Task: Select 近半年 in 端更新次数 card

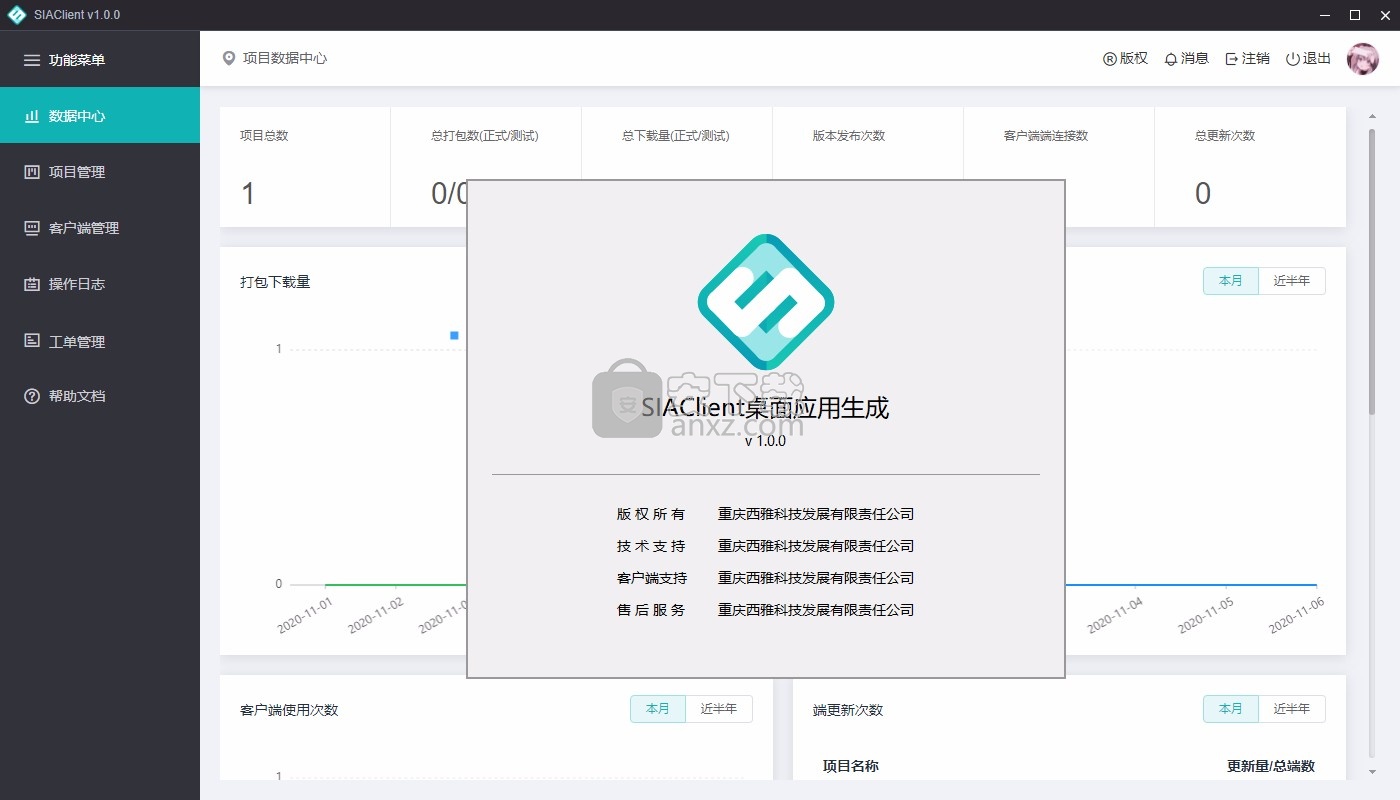Action: pyautogui.click(x=1292, y=709)
